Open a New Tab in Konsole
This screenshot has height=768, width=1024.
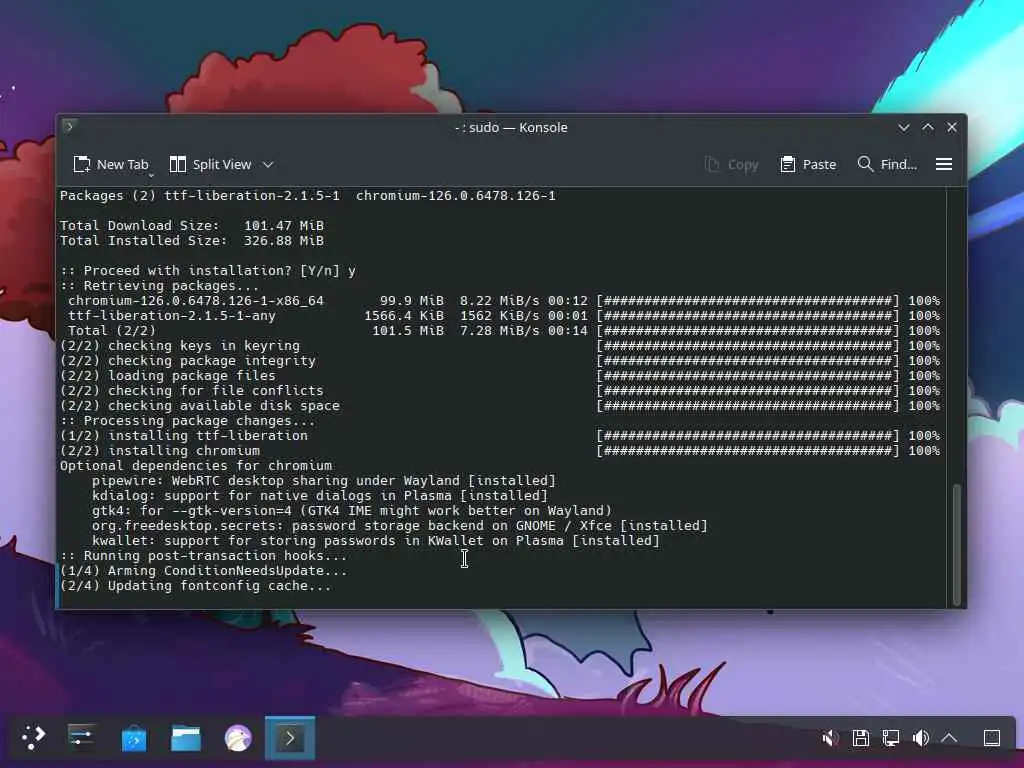click(111, 165)
